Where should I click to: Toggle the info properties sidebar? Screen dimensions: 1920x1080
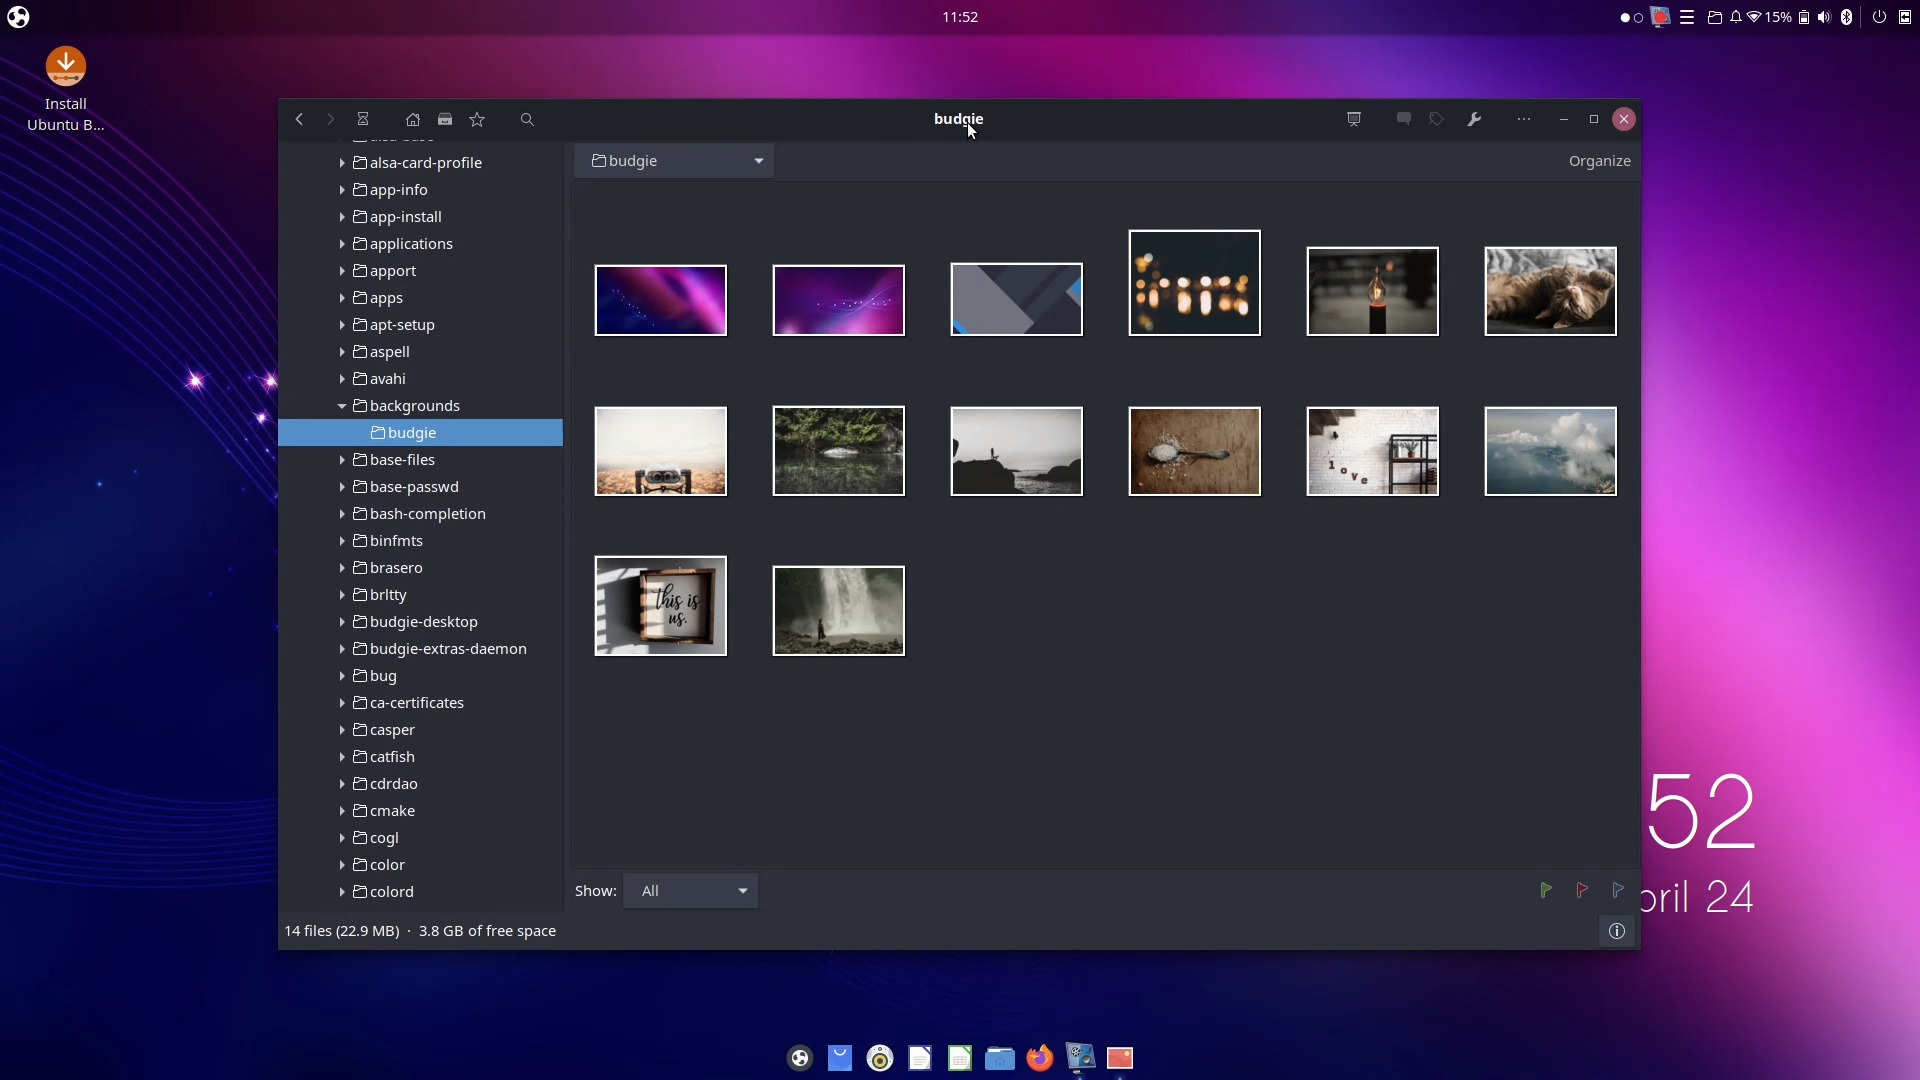coord(1617,931)
